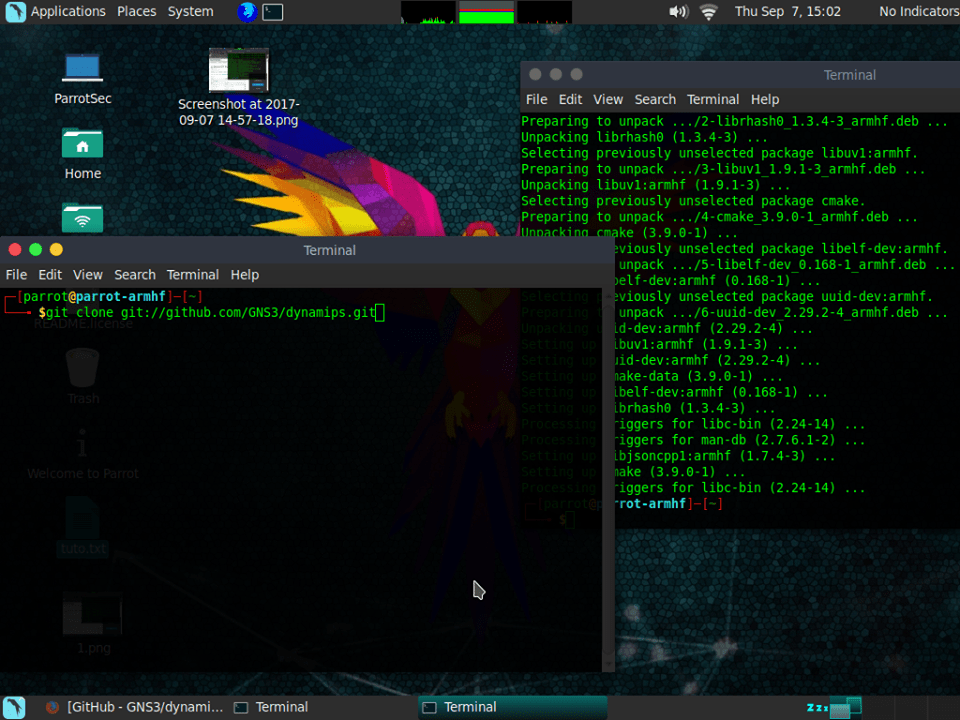Open Edit menu in background Terminal
This screenshot has height=720, width=960.
click(570, 99)
